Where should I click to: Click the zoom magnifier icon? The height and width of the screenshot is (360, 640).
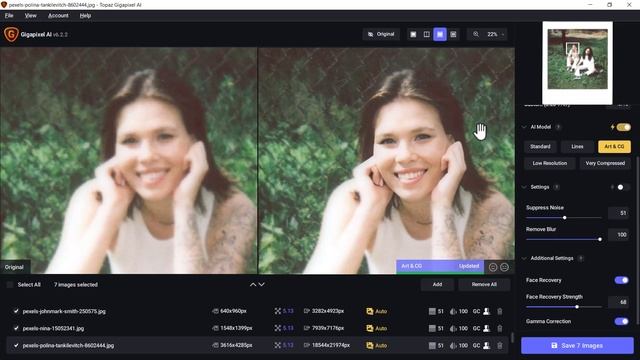(x=476, y=34)
